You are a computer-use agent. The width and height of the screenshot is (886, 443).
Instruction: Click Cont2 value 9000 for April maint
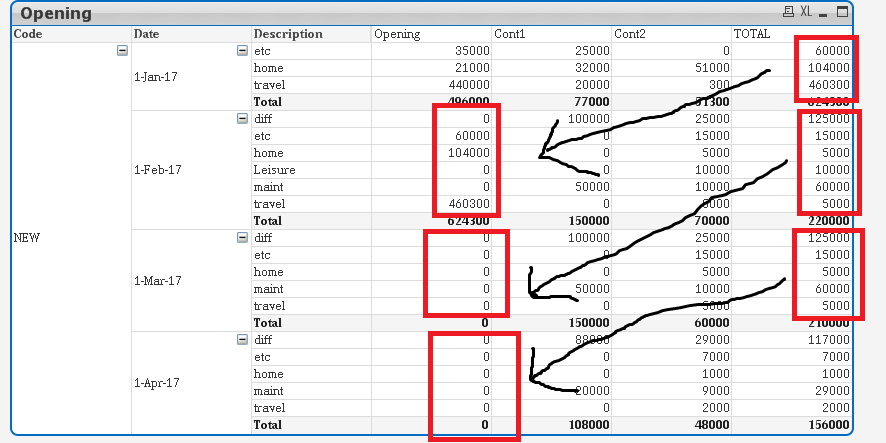click(x=715, y=390)
